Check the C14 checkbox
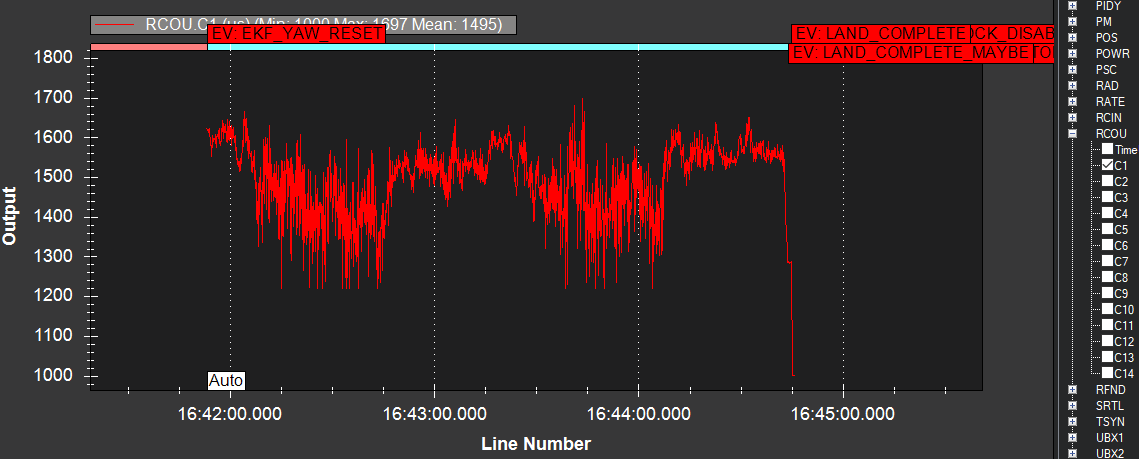This screenshot has height=459, width=1139. pyautogui.click(x=1108, y=373)
